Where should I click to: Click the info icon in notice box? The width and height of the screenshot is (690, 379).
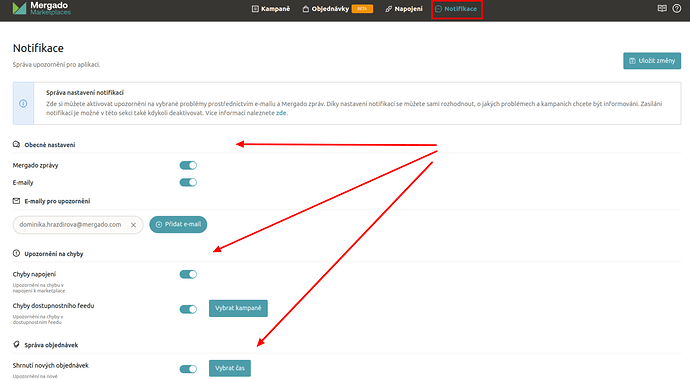coord(23,103)
